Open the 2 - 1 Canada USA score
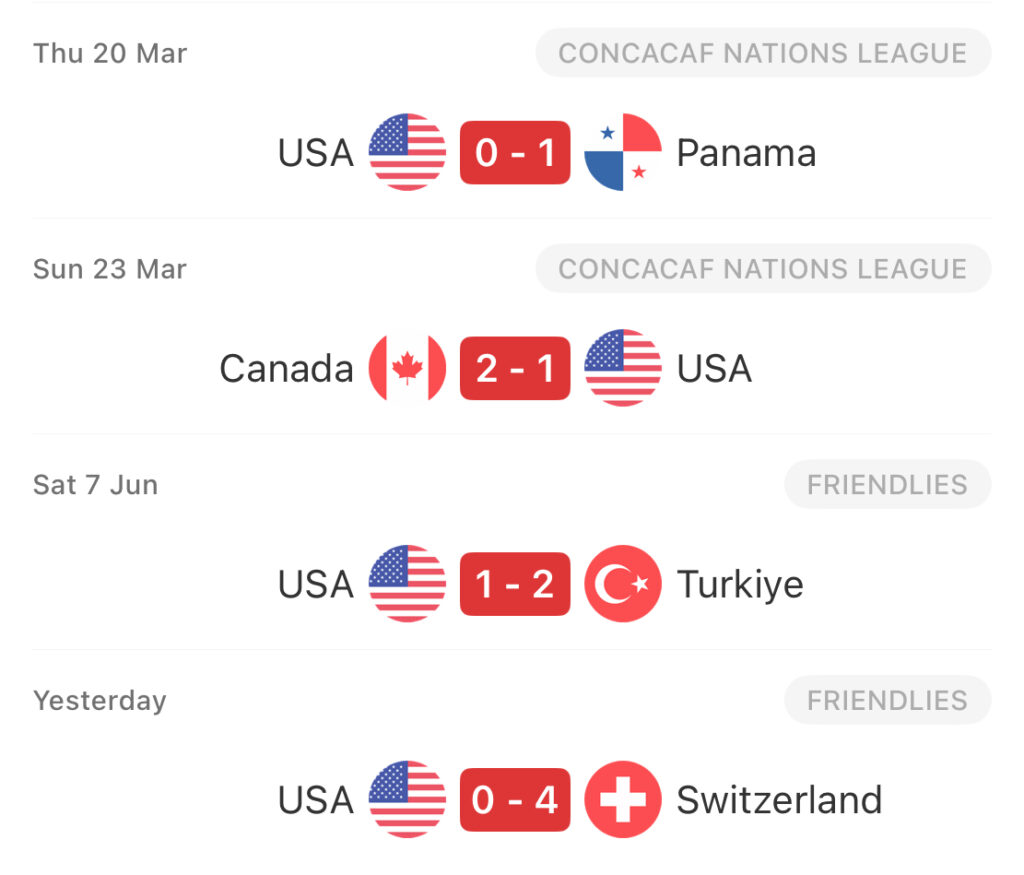Image resolution: width=1024 pixels, height=875 pixels. point(515,368)
